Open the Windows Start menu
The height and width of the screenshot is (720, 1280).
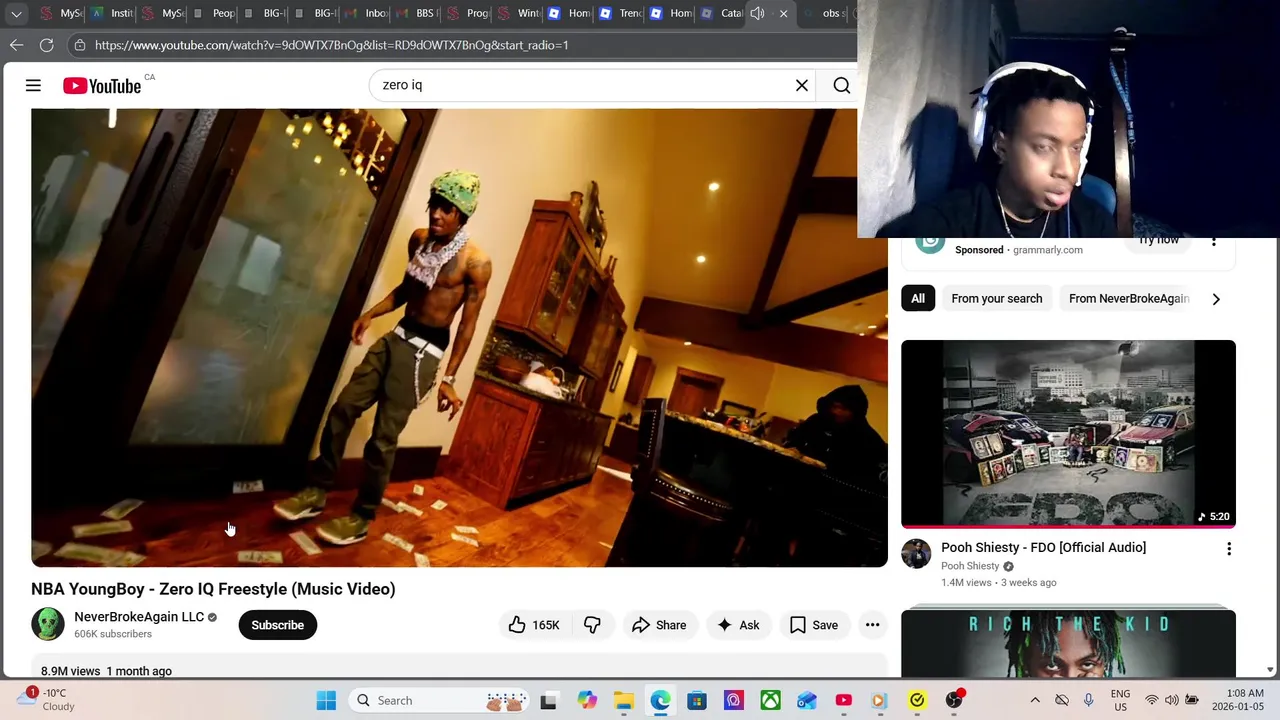click(x=326, y=701)
